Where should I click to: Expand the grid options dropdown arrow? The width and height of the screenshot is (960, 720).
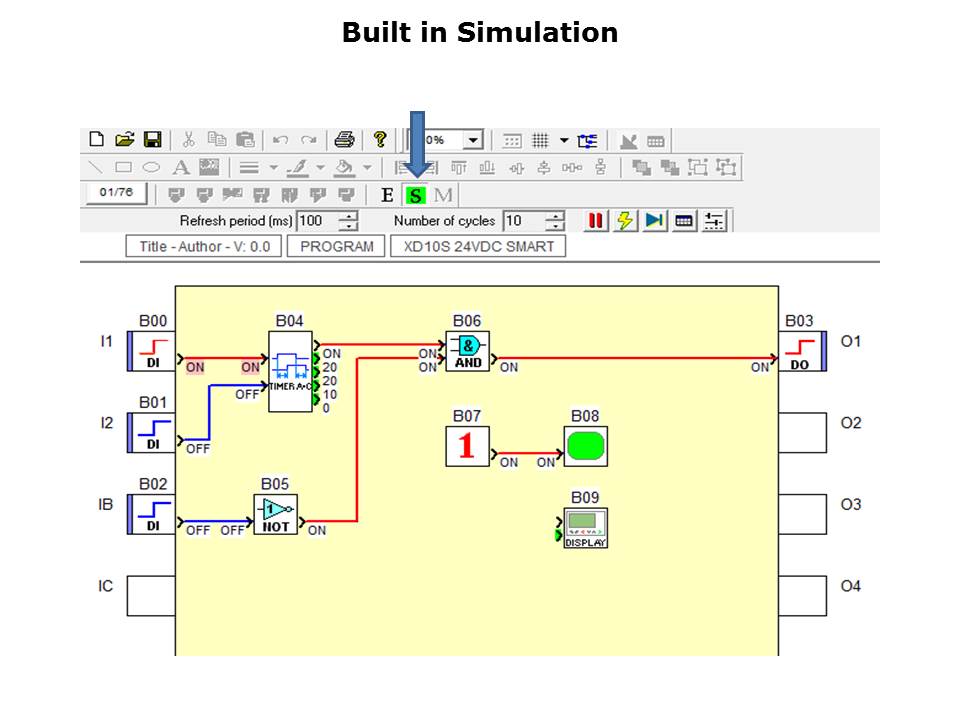[564, 140]
